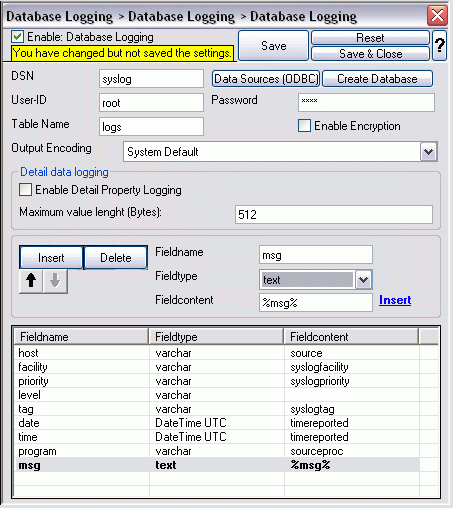Click the Fieldname column header

pyautogui.click(x=81, y=337)
